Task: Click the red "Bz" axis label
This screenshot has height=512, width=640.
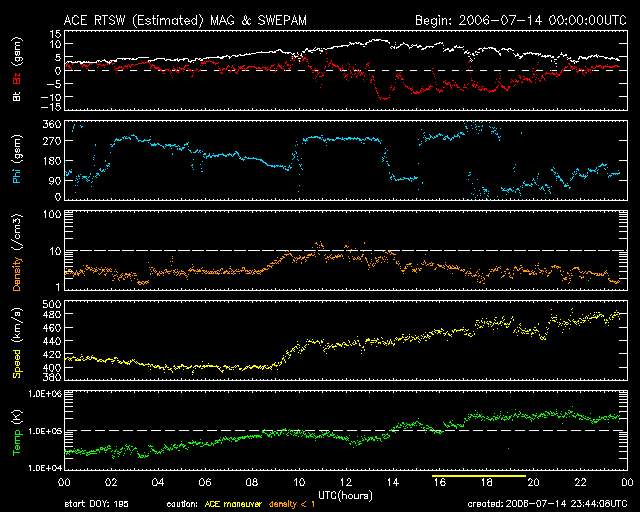Action: click(17, 78)
